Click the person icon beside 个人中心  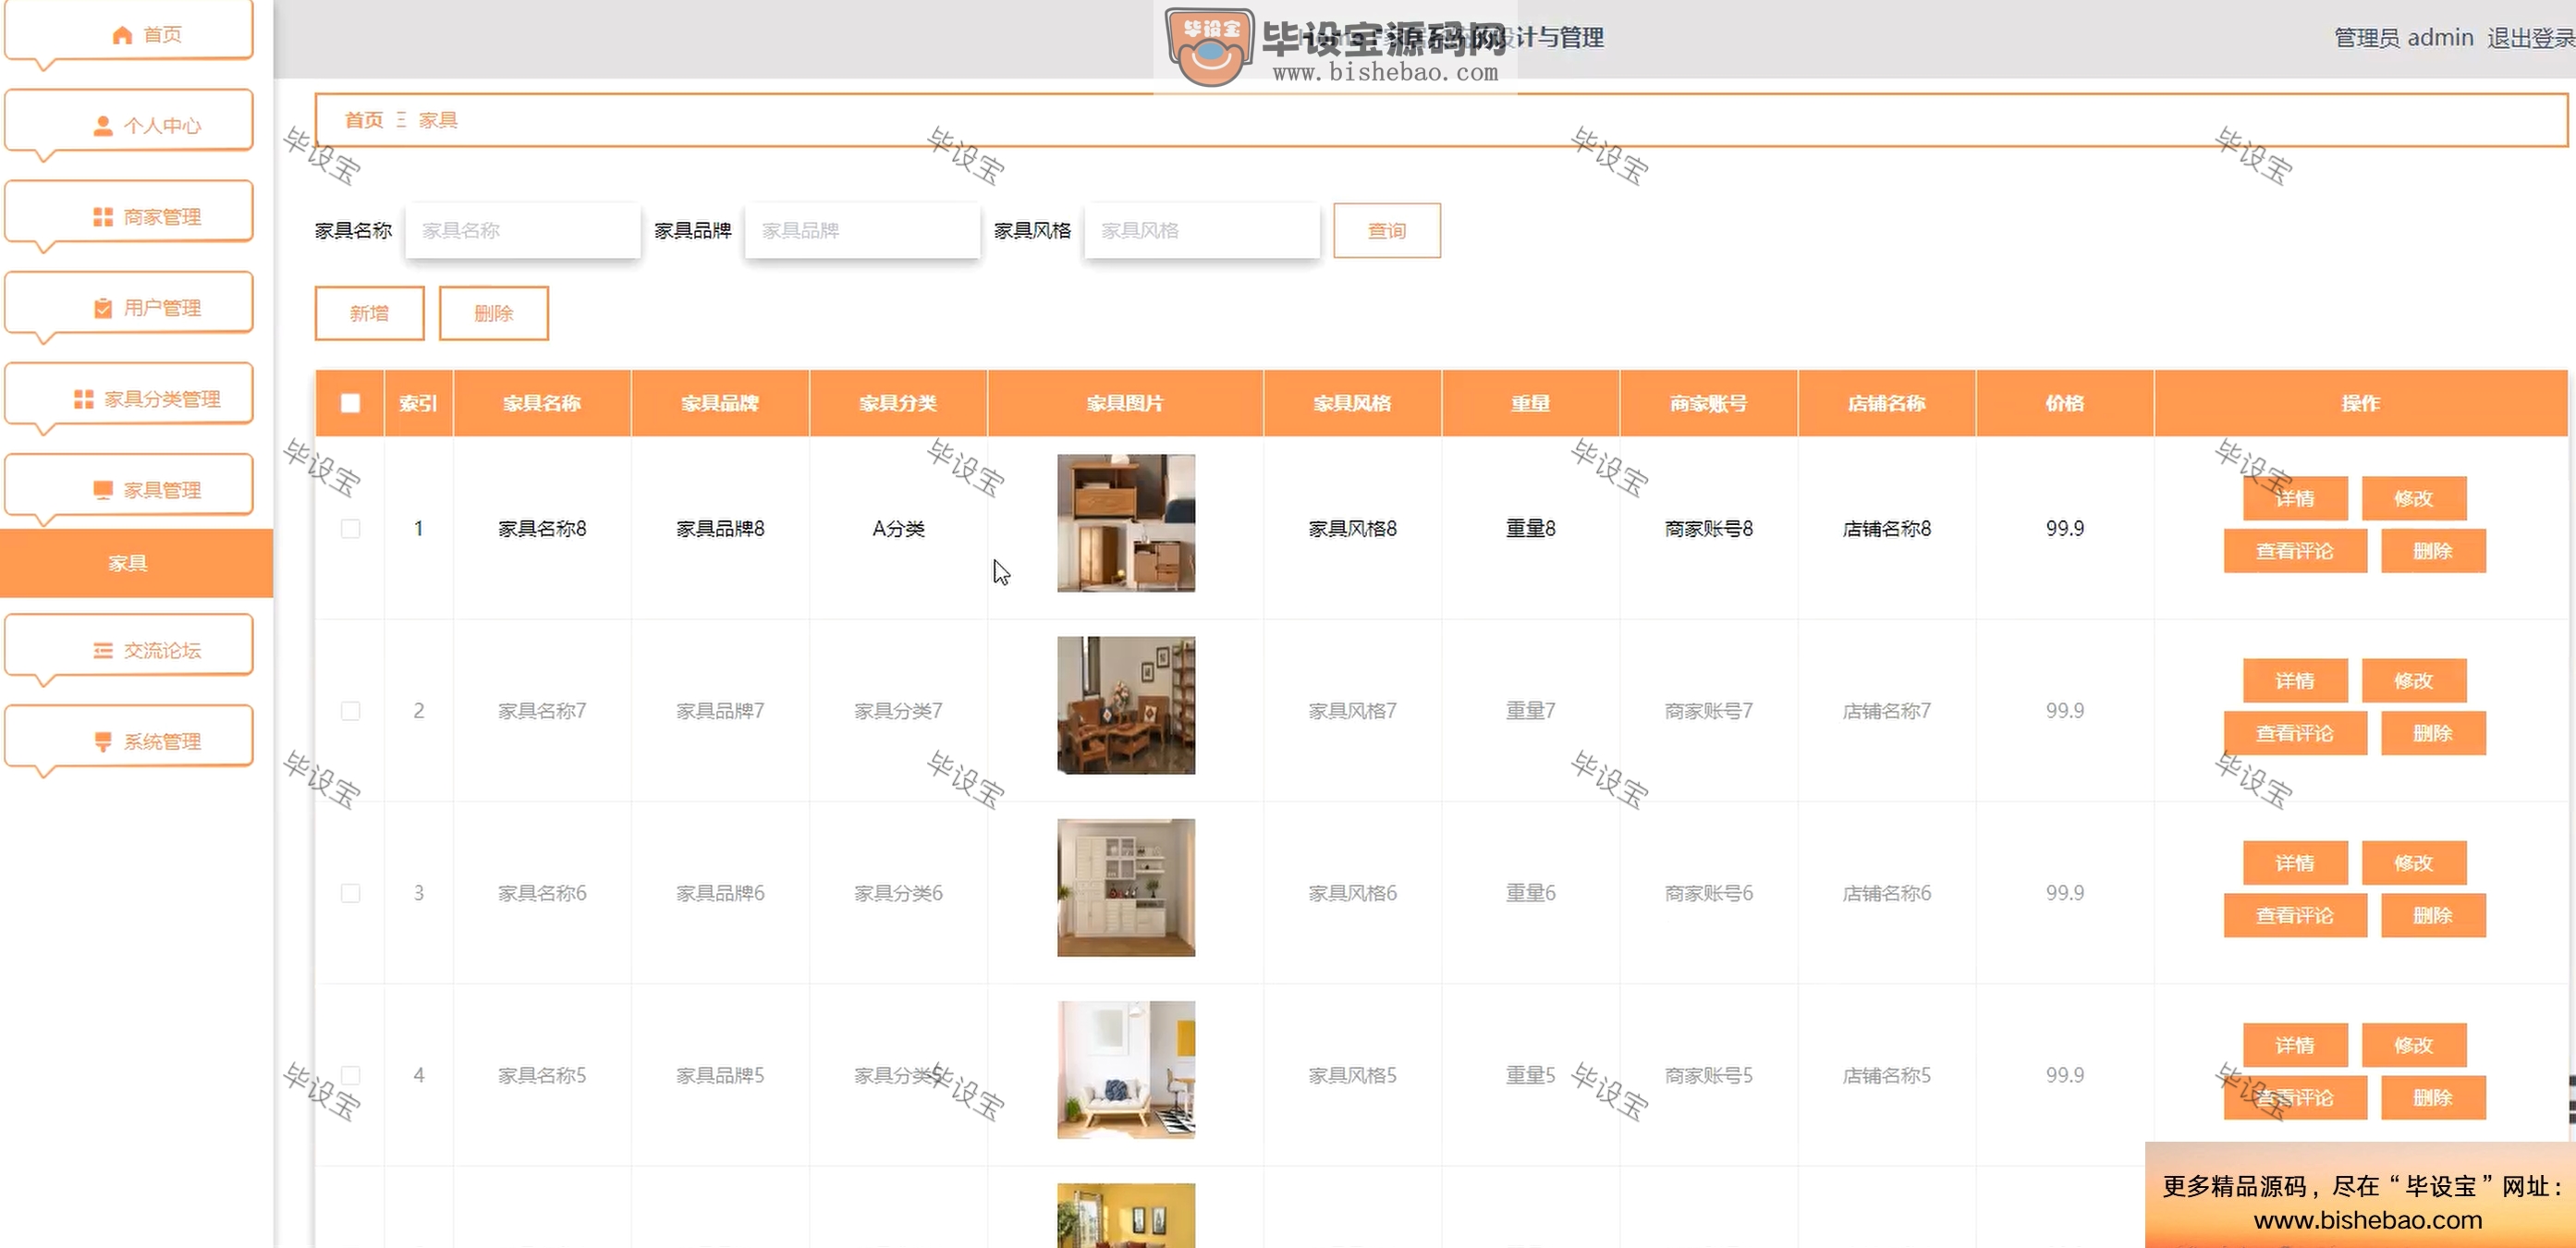(102, 126)
